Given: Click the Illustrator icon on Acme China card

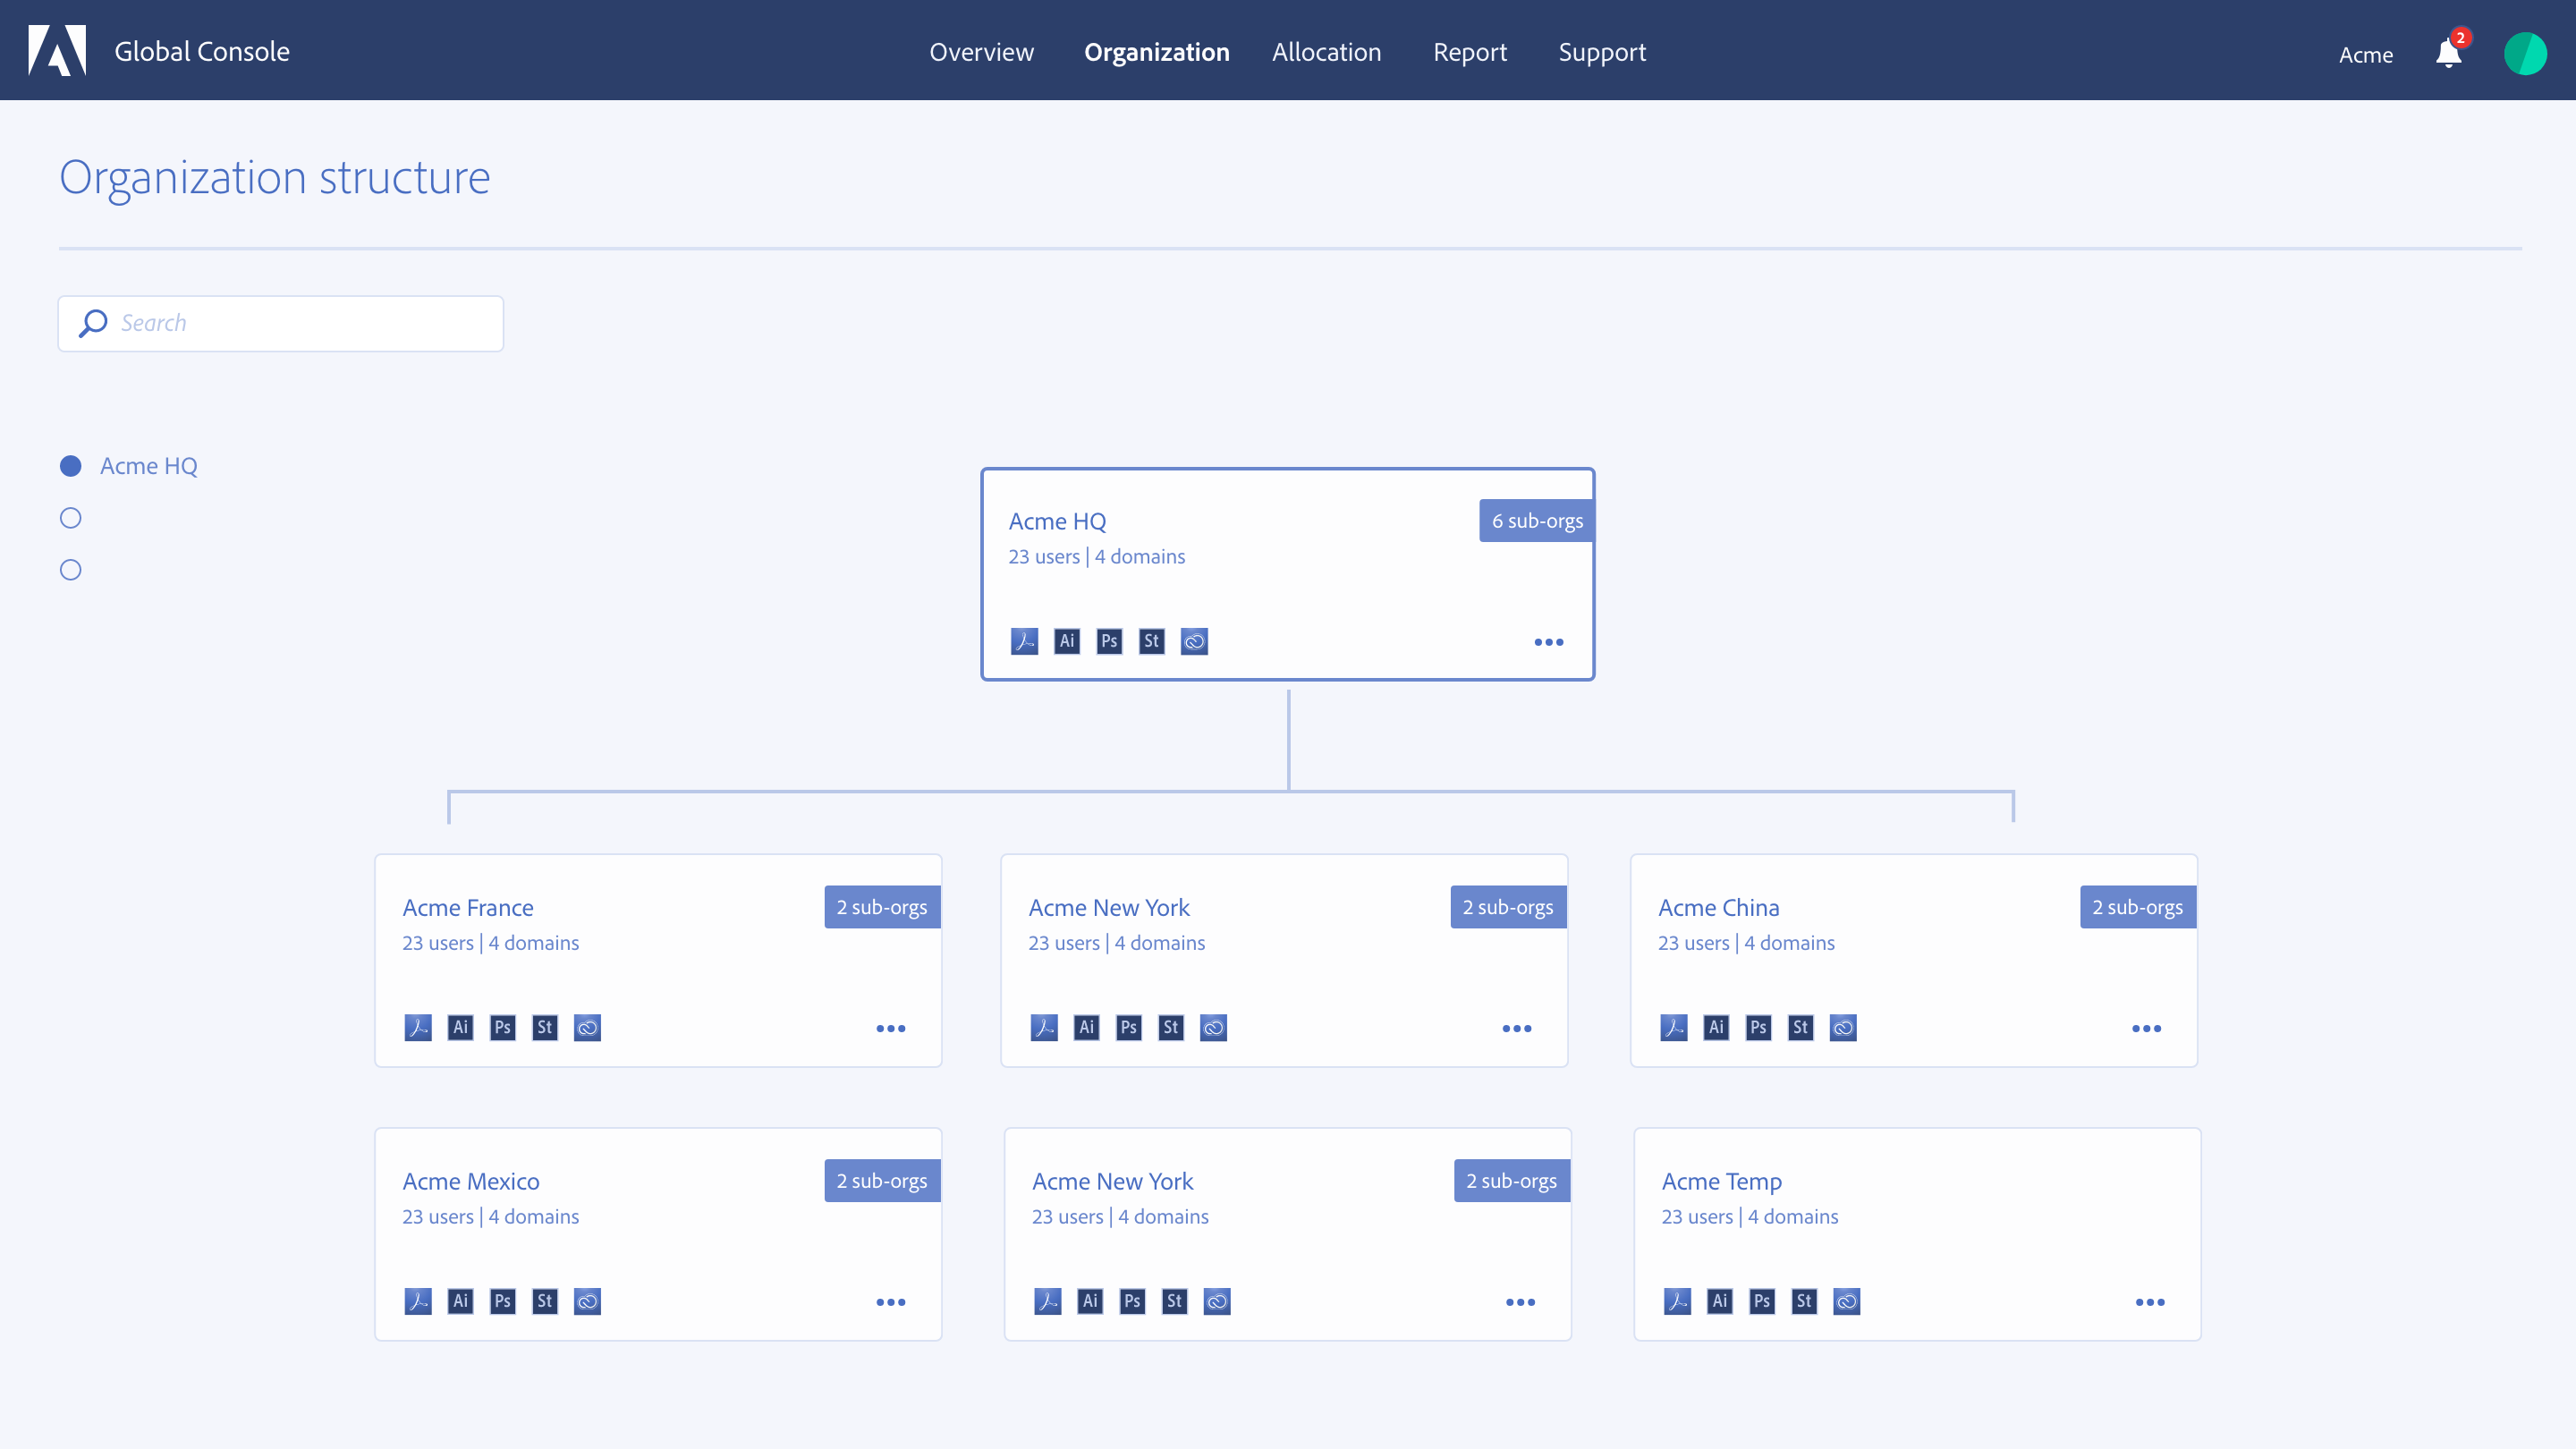Looking at the screenshot, I should point(1716,1027).
